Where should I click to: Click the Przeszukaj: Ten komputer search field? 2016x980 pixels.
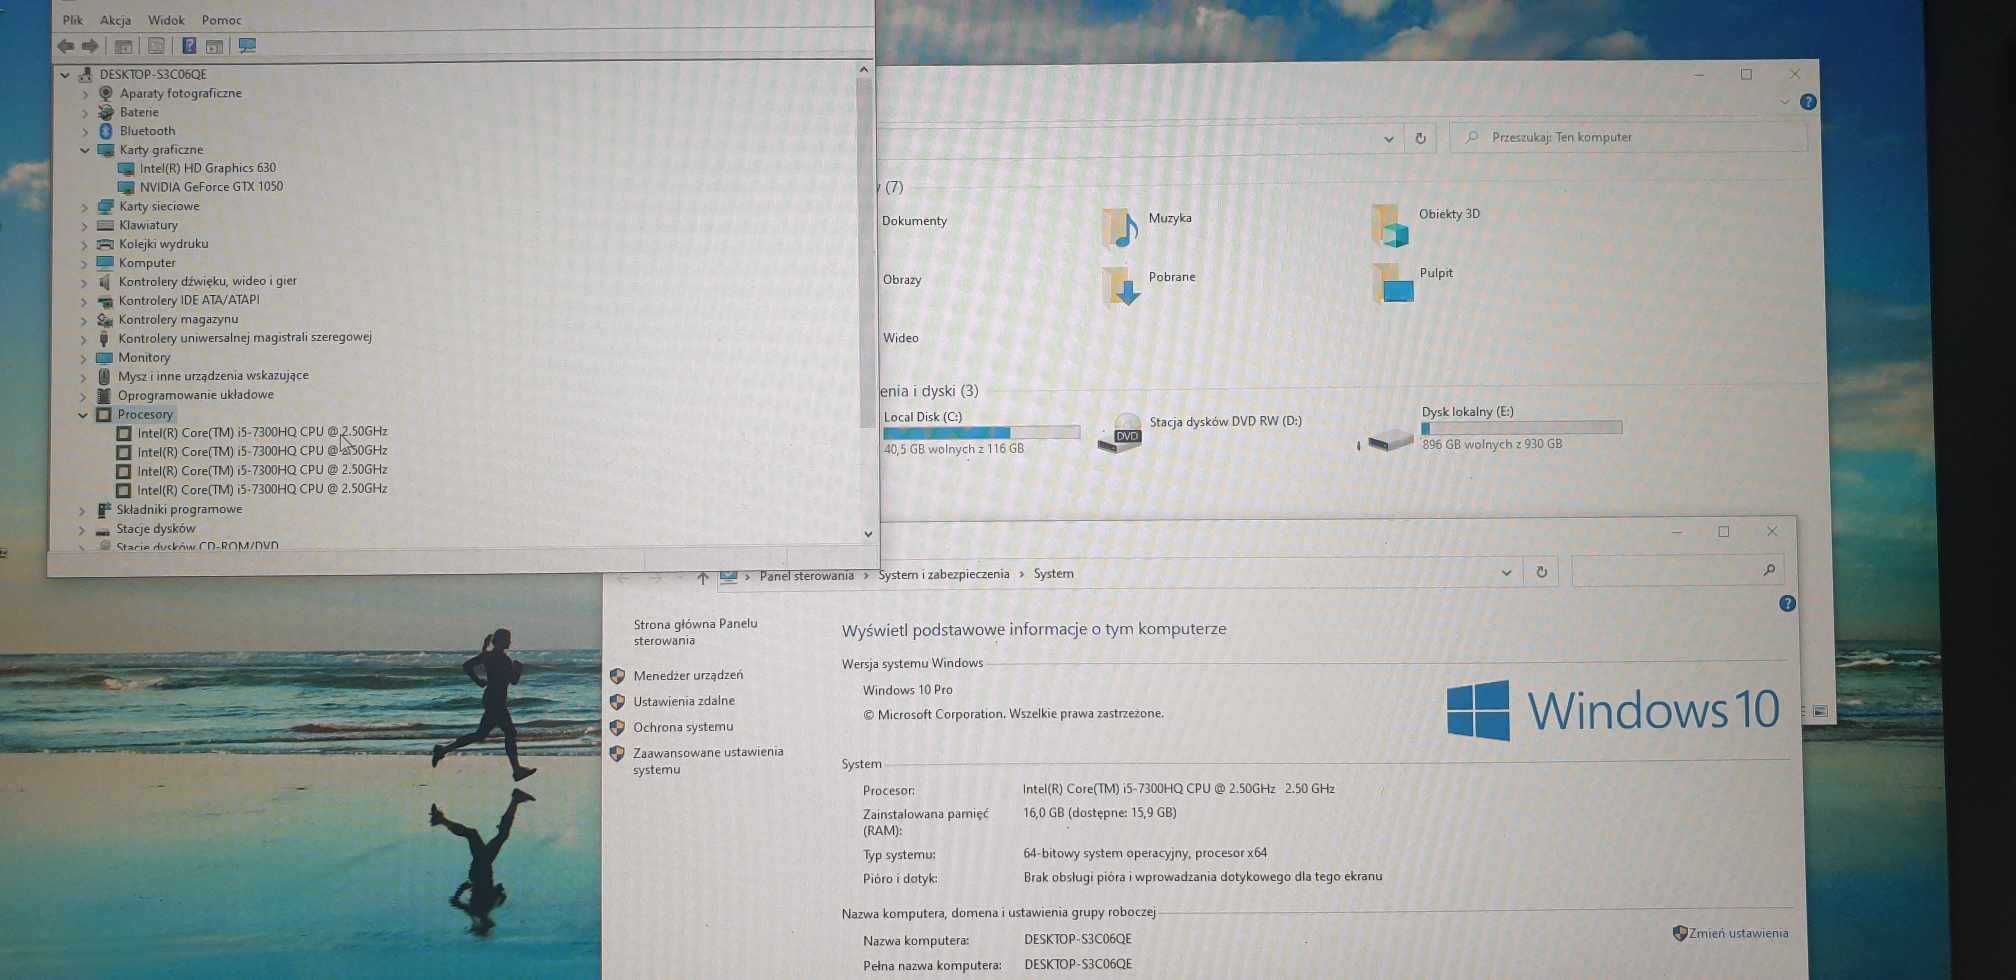pos(1628,138)
